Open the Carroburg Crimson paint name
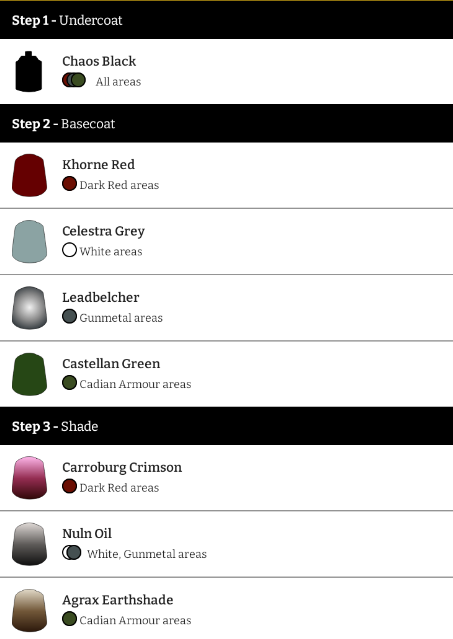The height and width of the screenshot is (639, 453). (122, 467)
